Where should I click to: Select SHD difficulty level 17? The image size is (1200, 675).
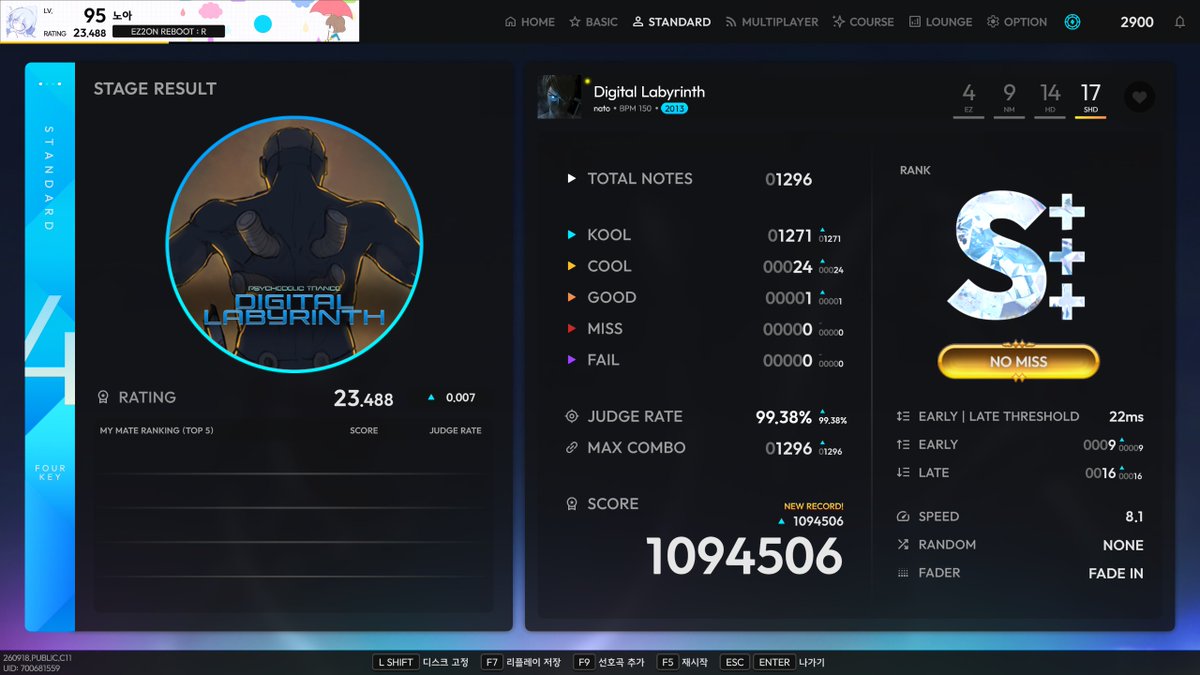point(1090,100)
